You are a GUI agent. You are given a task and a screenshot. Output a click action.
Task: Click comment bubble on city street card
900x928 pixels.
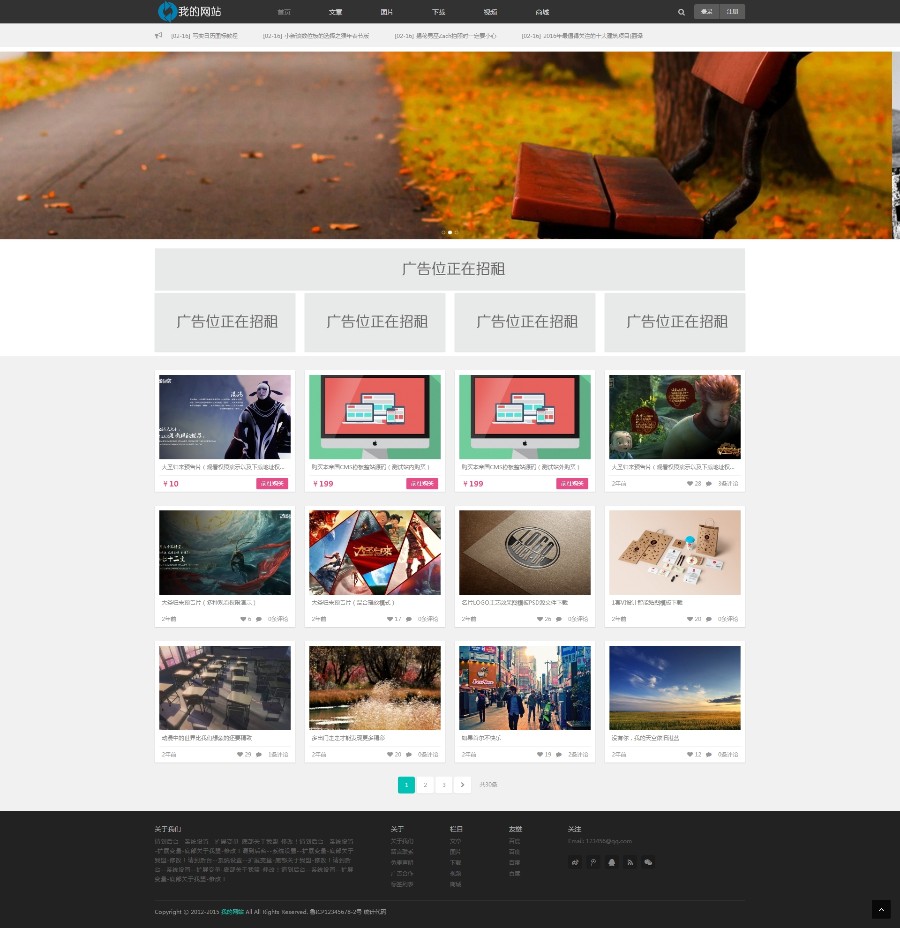point(559,755)
